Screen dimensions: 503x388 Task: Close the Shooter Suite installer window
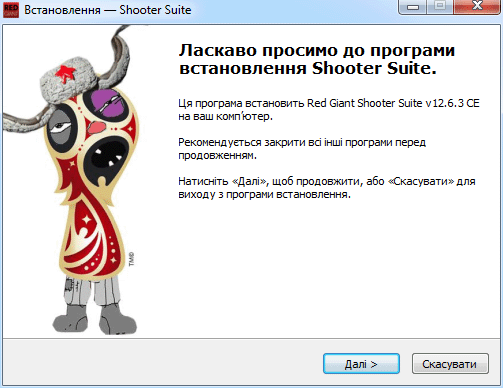coord(477,6)
